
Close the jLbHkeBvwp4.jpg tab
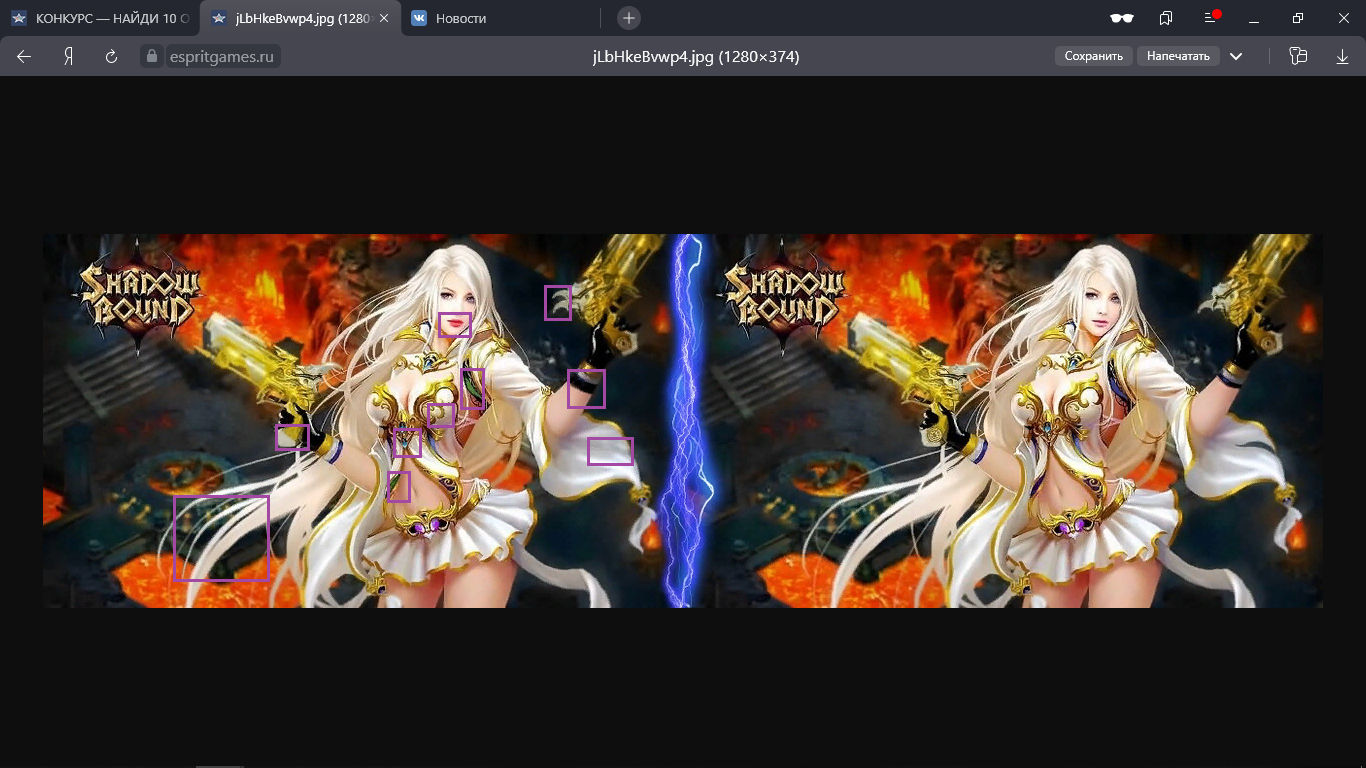384,18
